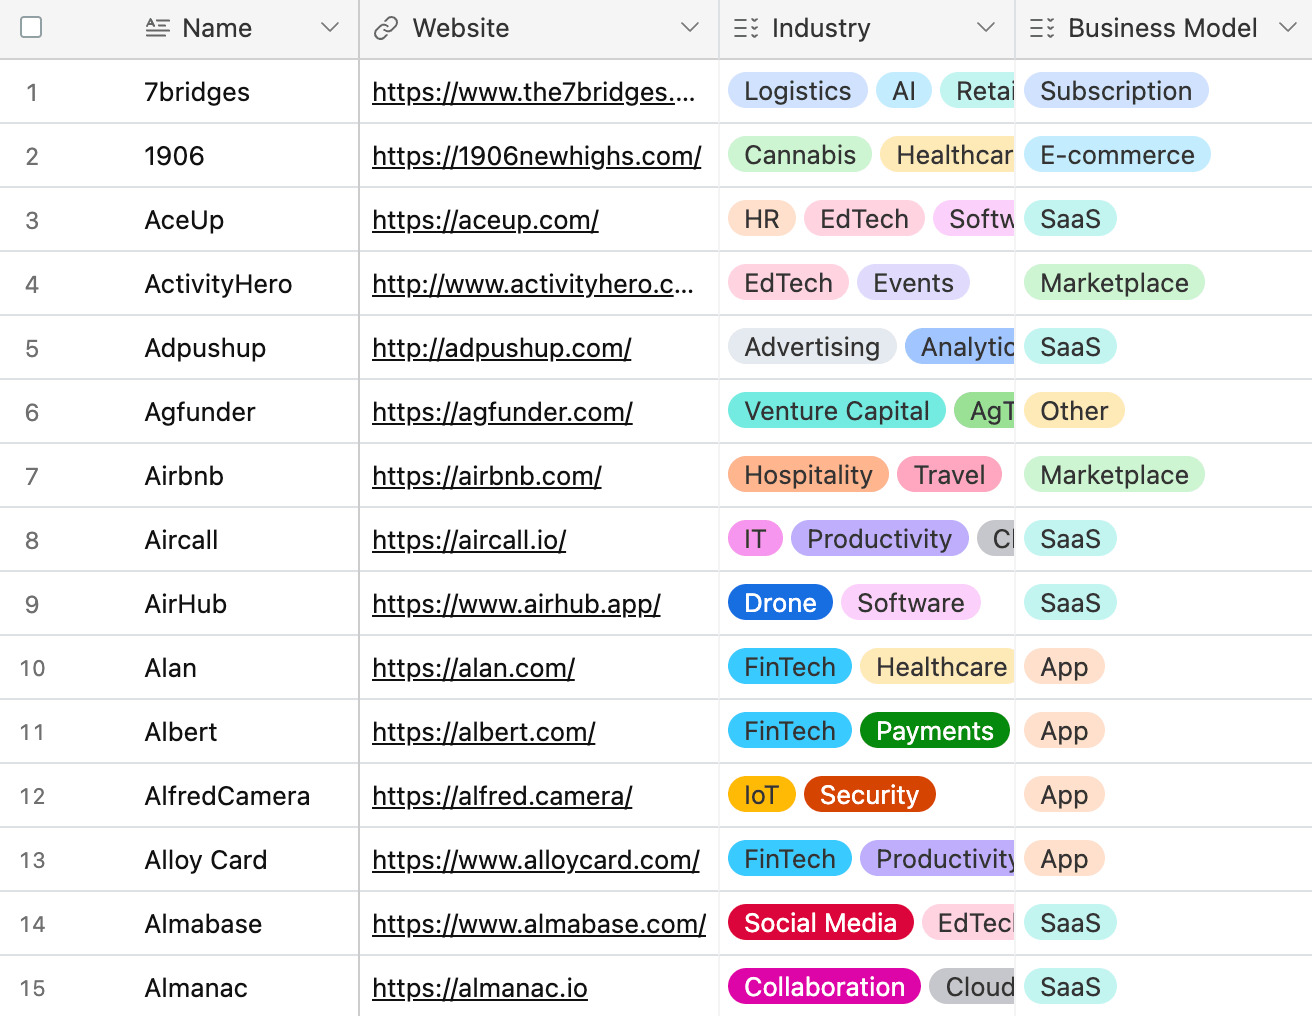Select the Airbnb name cell
This screenshot has width=1312, height=1016.
click(x=184, y=476)
